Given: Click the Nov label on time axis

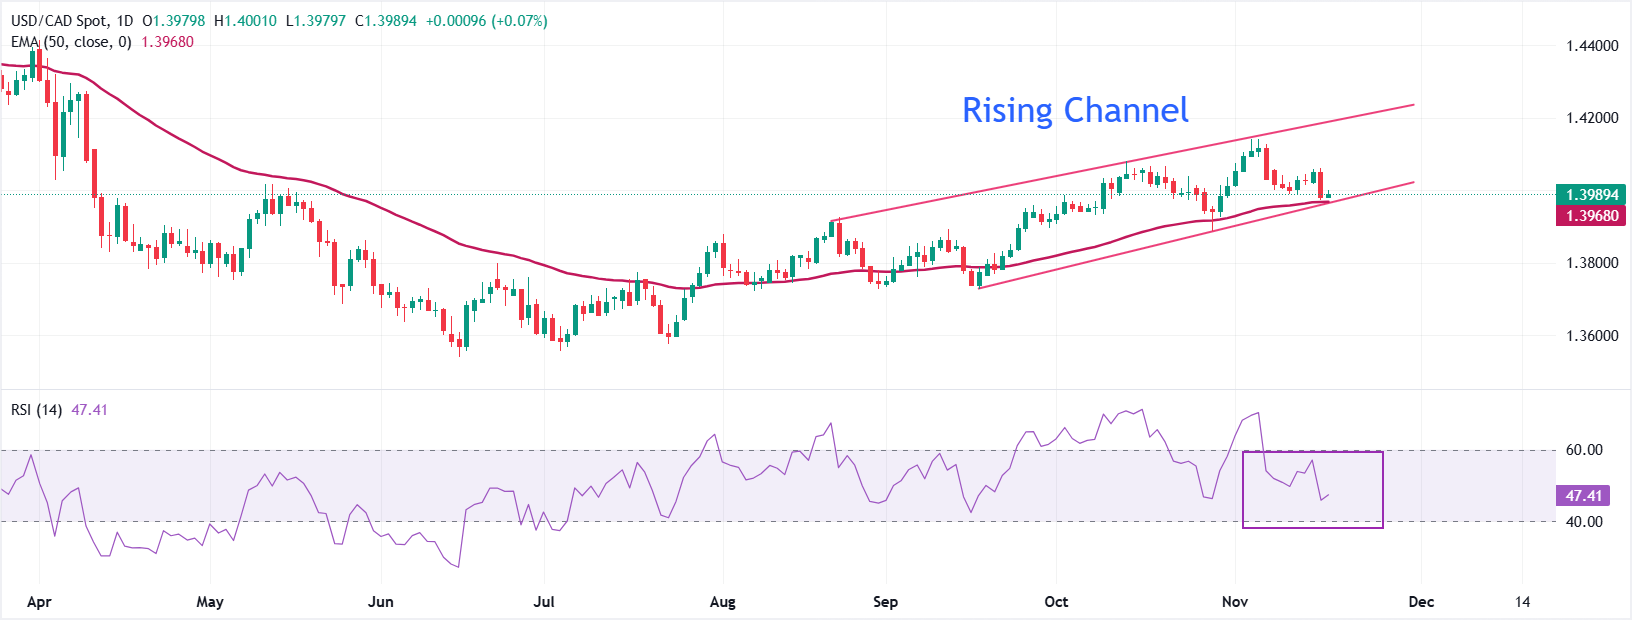Looking at the screenshot, I should coord(1235,602).
